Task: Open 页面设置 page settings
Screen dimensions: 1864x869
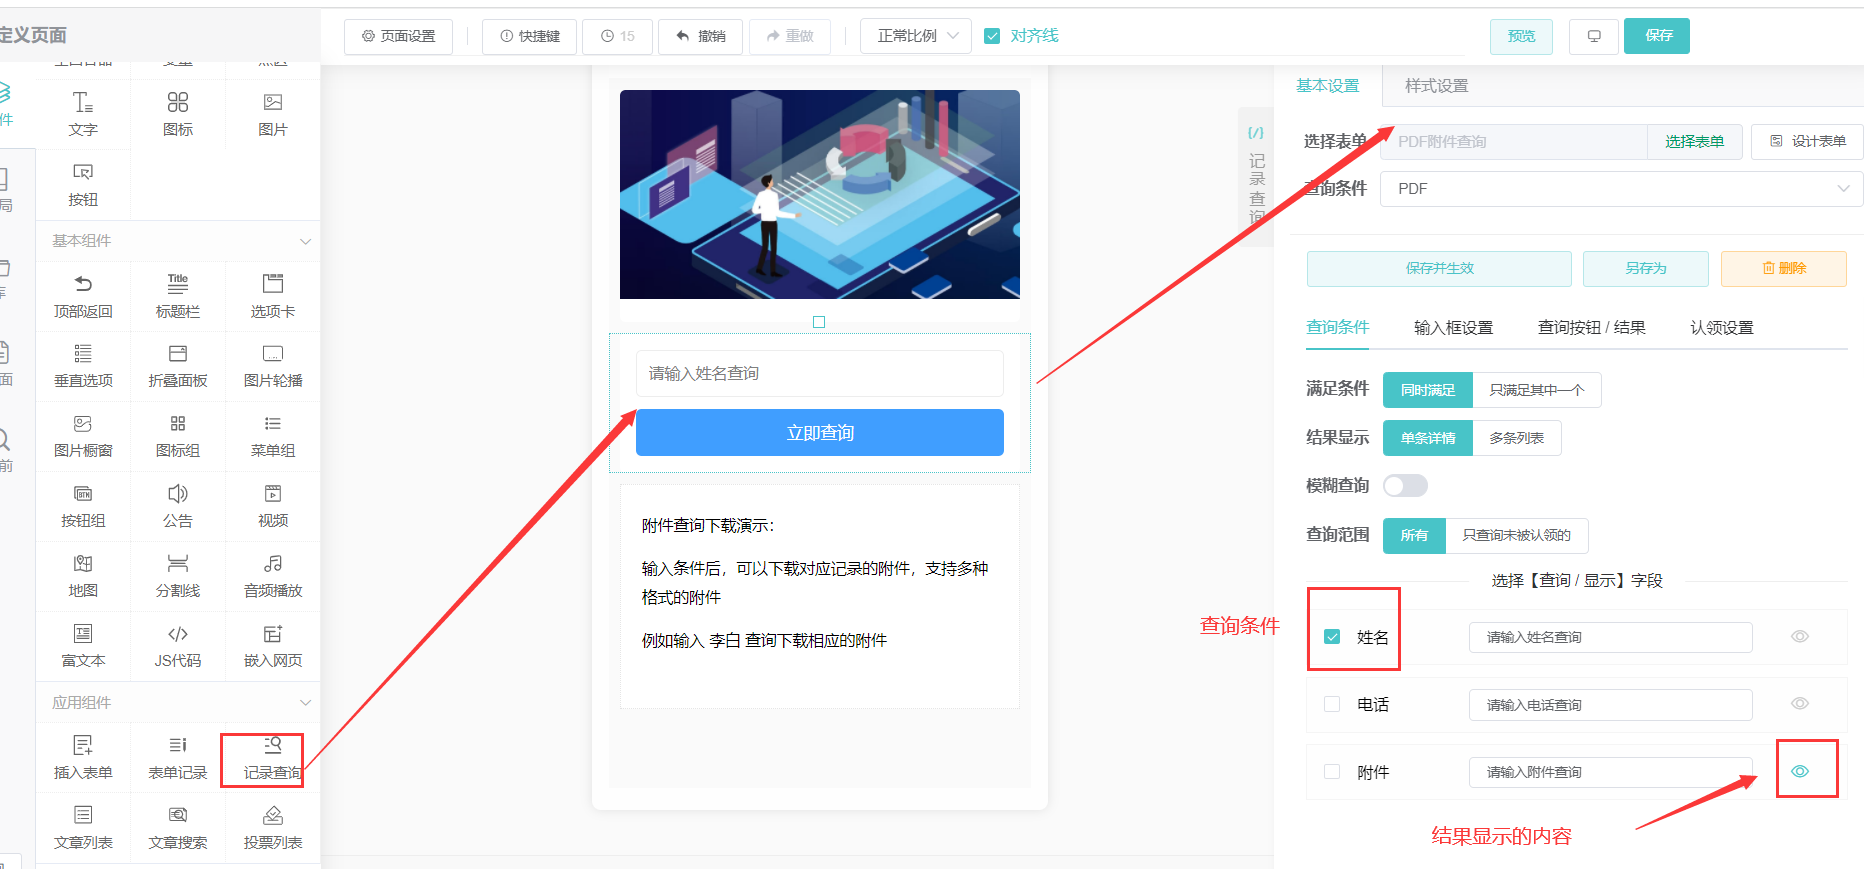Action: coord(398,36)
